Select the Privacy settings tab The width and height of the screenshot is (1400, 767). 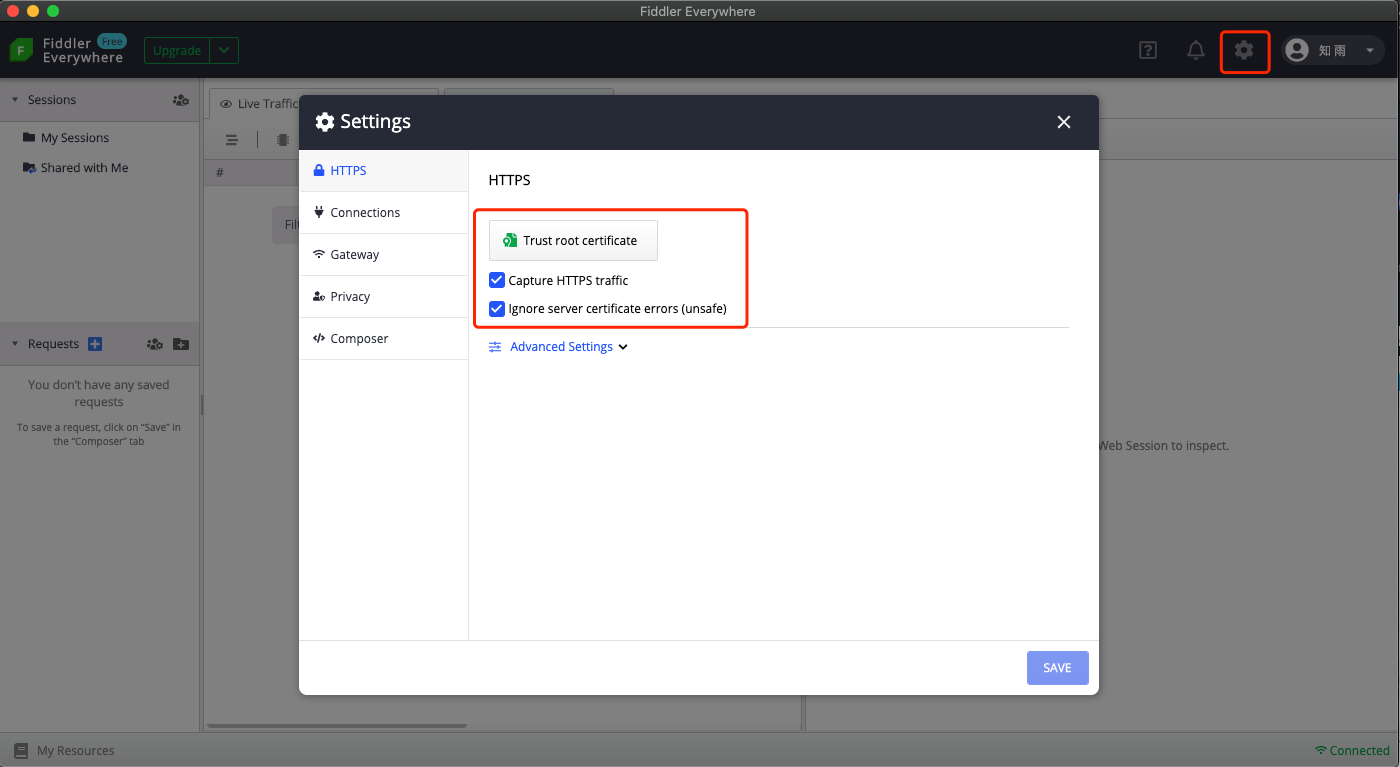[350, 297]
